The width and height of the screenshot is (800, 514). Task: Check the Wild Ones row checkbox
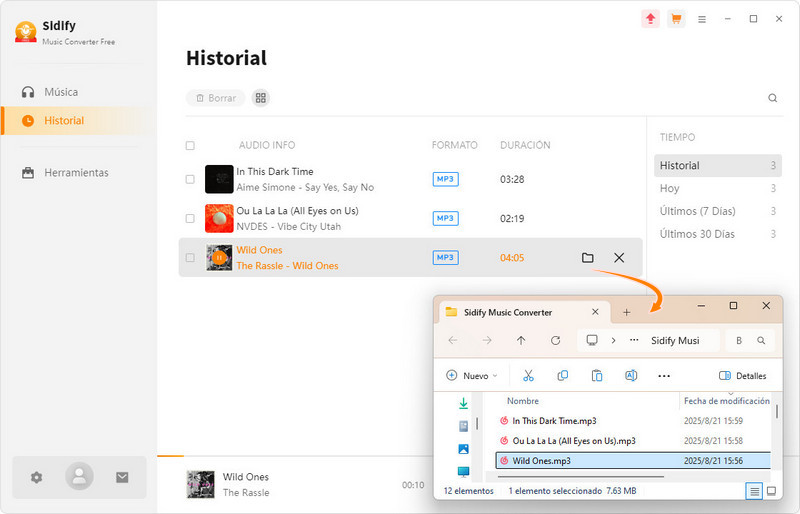click(x=190, y=258)
